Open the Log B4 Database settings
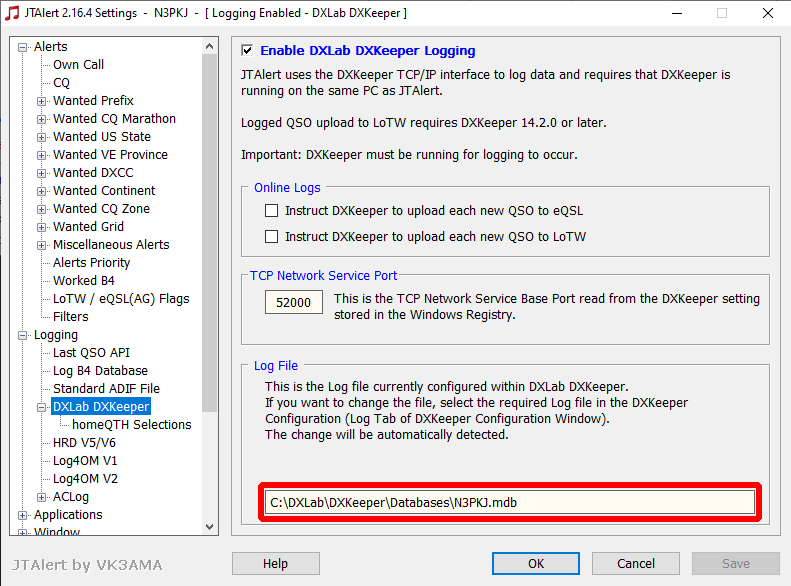This screenshot has height=586, width=791. point(100,371)
